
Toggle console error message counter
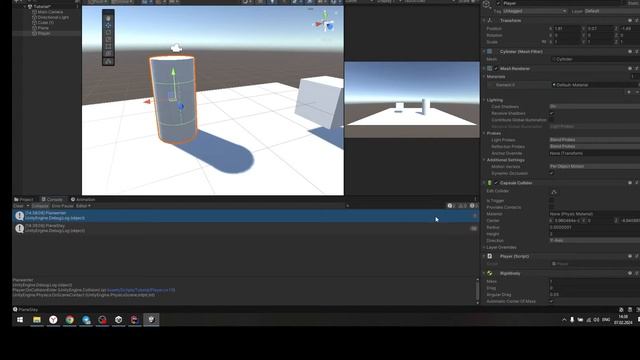coord(473,206)
